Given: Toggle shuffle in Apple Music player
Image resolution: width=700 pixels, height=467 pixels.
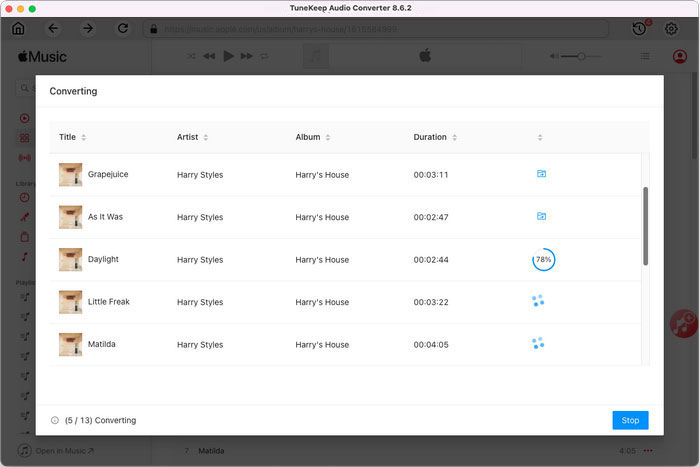Looking at the screenshot, I should (x=191, y=56).
